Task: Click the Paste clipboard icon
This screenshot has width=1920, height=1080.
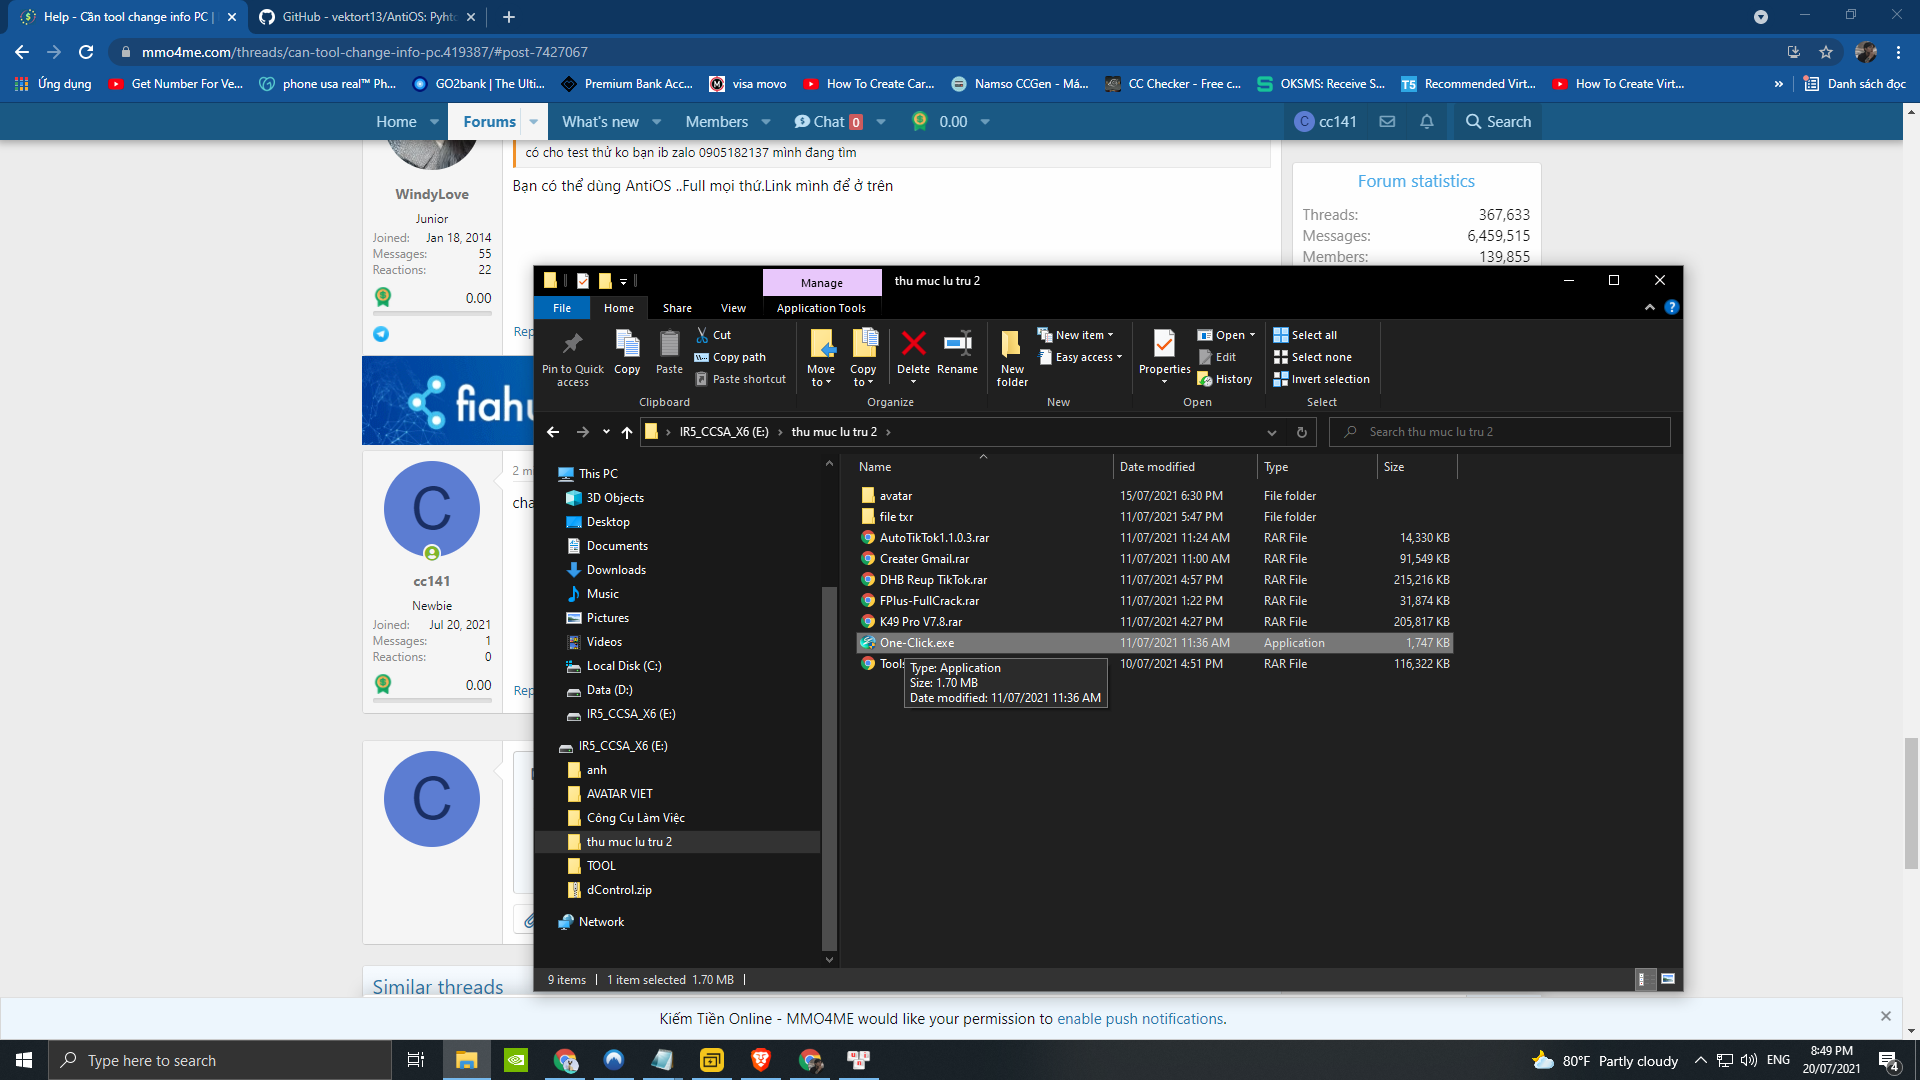Action: (x=669, y=350)
